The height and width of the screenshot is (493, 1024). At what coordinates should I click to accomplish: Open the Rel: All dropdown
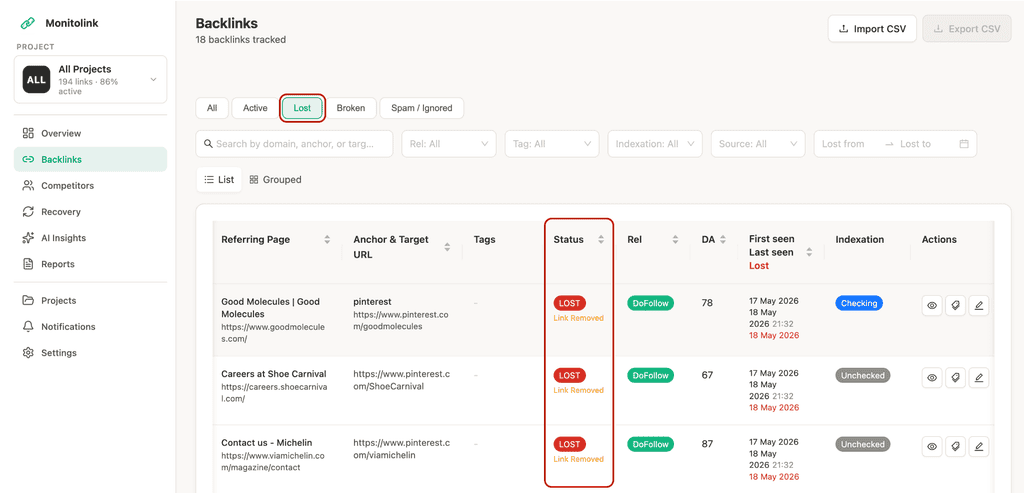pos(449,144)
